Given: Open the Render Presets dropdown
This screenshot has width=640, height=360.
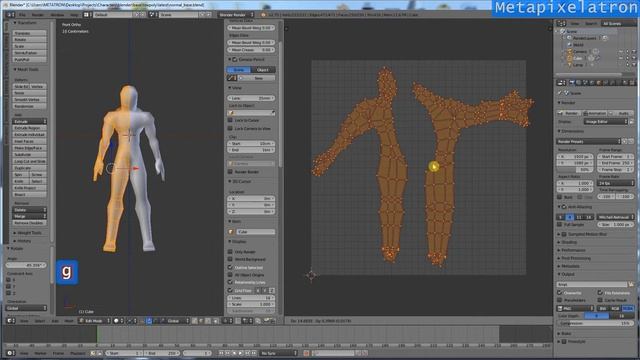Looking at the screenshot, I should 588,141.
